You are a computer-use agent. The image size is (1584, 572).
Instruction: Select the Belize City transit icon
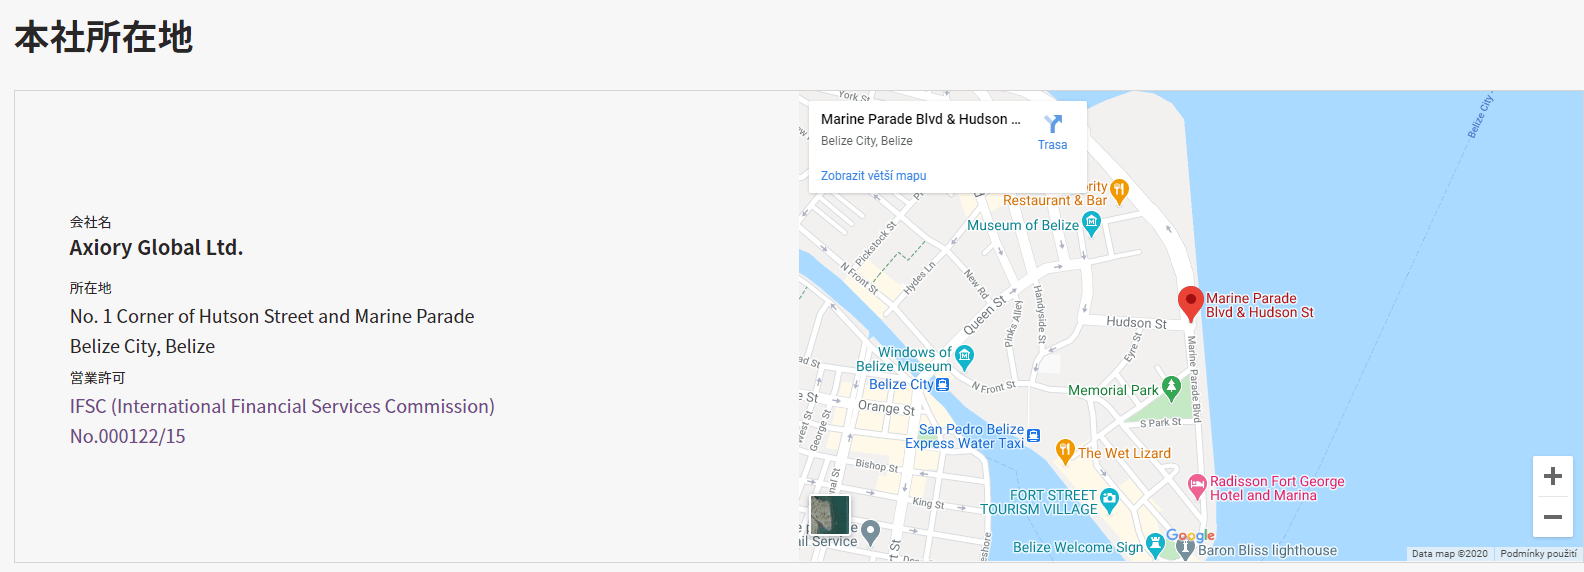pyautogui.click(x=942, y=384)
